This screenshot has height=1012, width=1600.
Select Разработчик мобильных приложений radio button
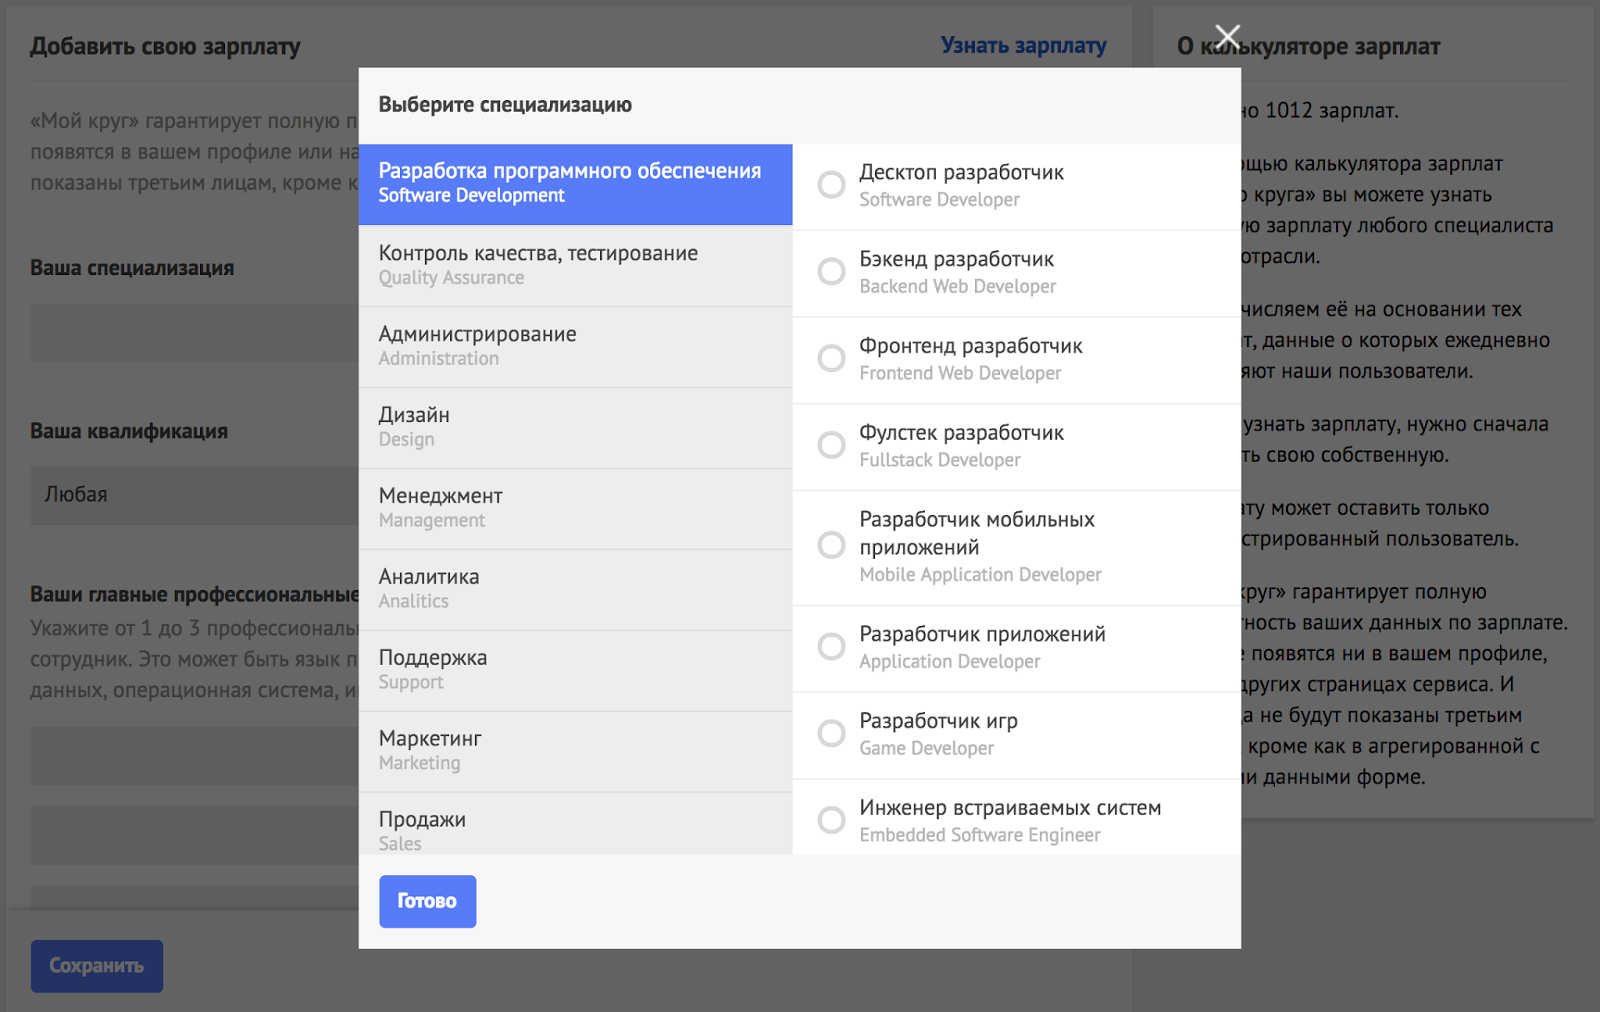pyautogui.click(x=831, y=545)
